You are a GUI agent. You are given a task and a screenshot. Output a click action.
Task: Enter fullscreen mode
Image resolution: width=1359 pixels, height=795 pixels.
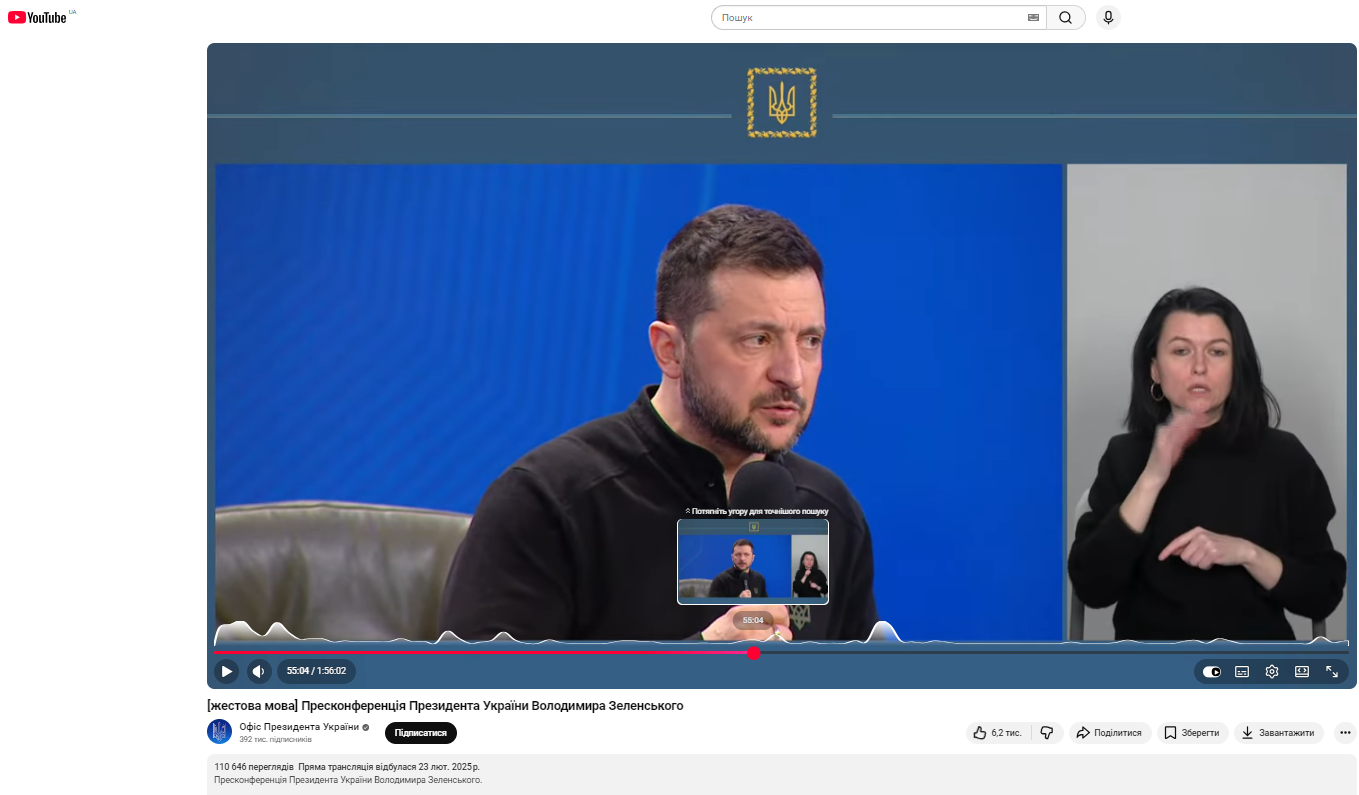pyautogui.click(x=1331, y=671)
